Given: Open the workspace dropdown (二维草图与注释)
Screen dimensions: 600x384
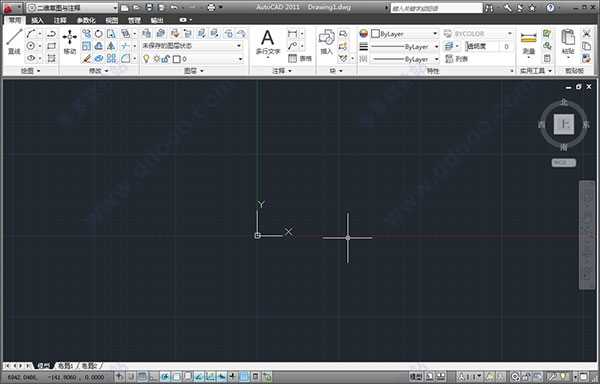Looking at the screenshot, I should [72, 8].
